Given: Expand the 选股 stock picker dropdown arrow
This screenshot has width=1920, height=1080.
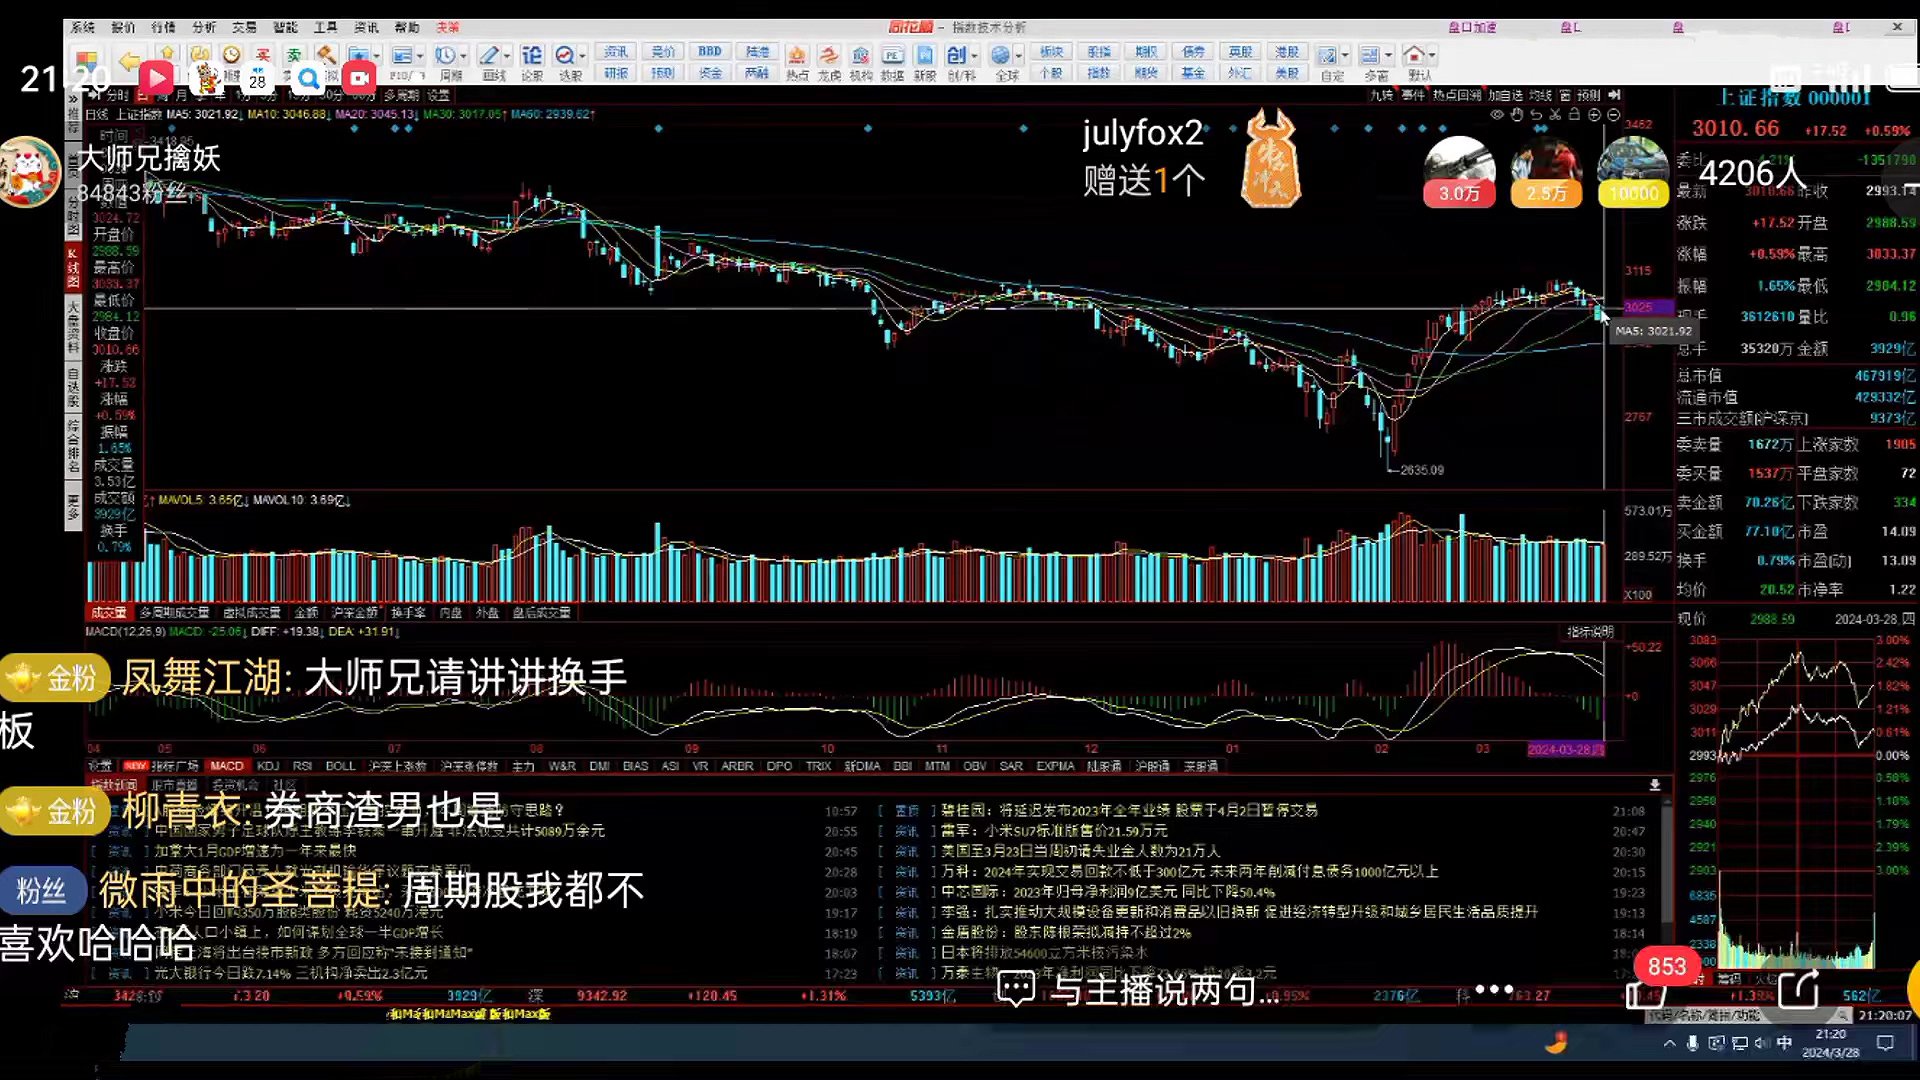Looking at the screenshot, I should (583, 56).
